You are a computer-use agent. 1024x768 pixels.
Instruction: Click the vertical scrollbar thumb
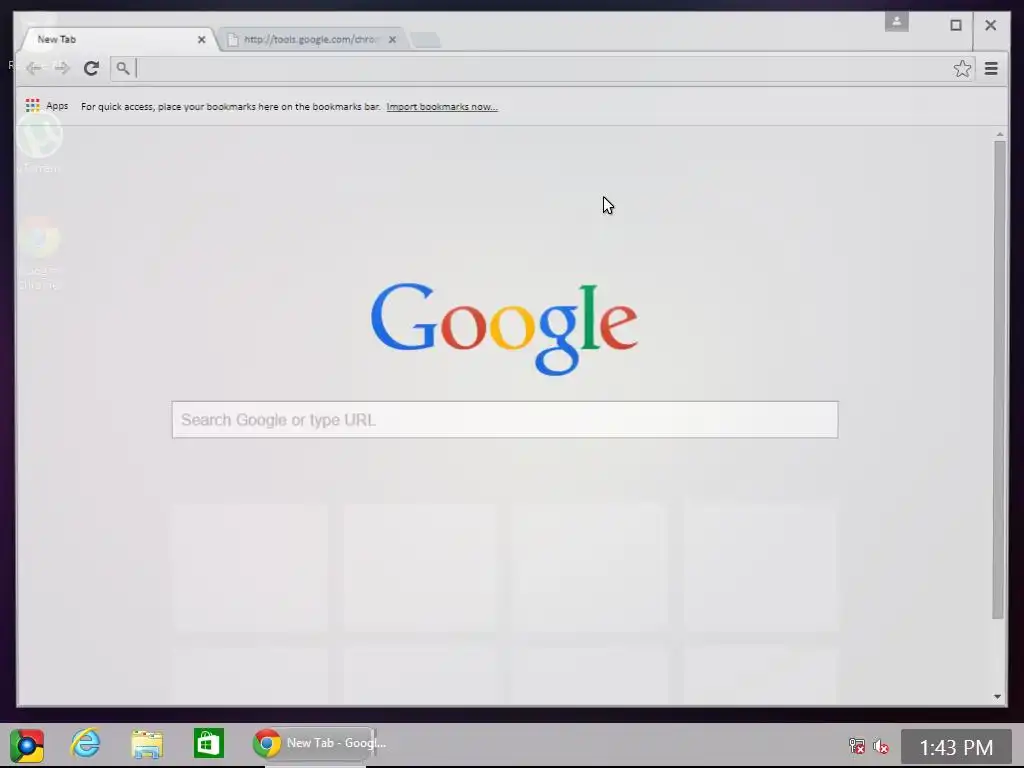[x=999, y=379]
